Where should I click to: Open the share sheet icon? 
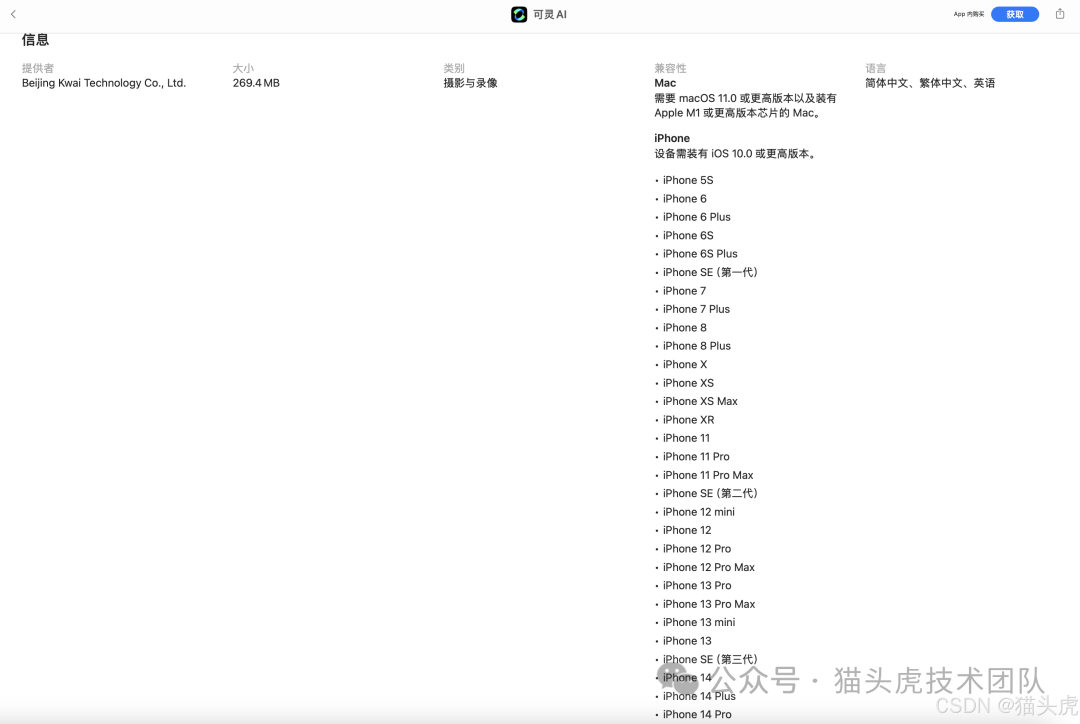pos(1059,14)
